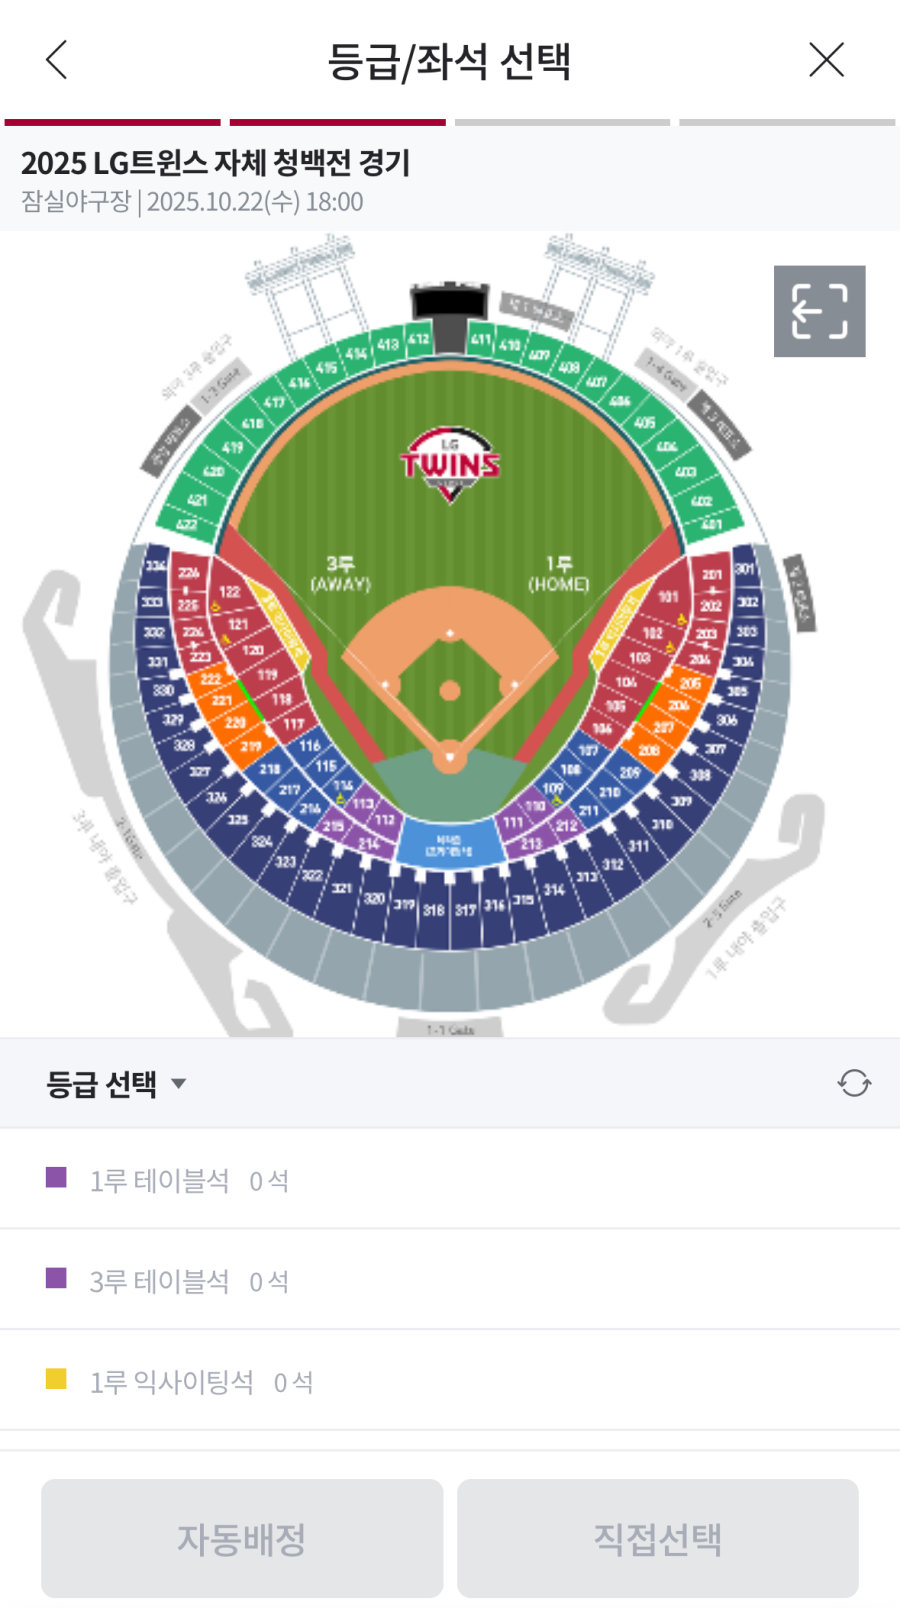Select navy section 318 on seat map
The width and height of the screenshot is (900, 1608).
(433, 911)
